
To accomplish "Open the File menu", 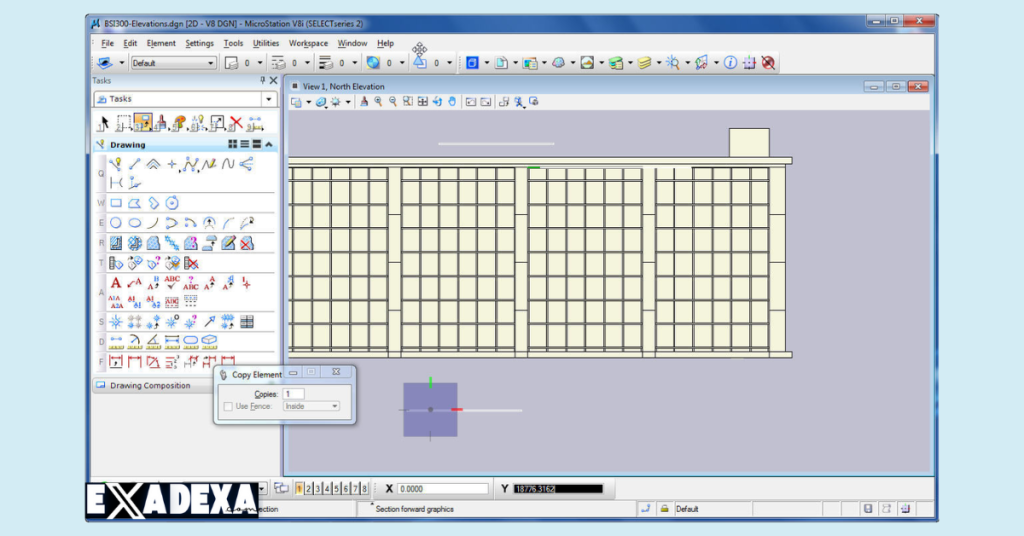I will tap(107, 43).
